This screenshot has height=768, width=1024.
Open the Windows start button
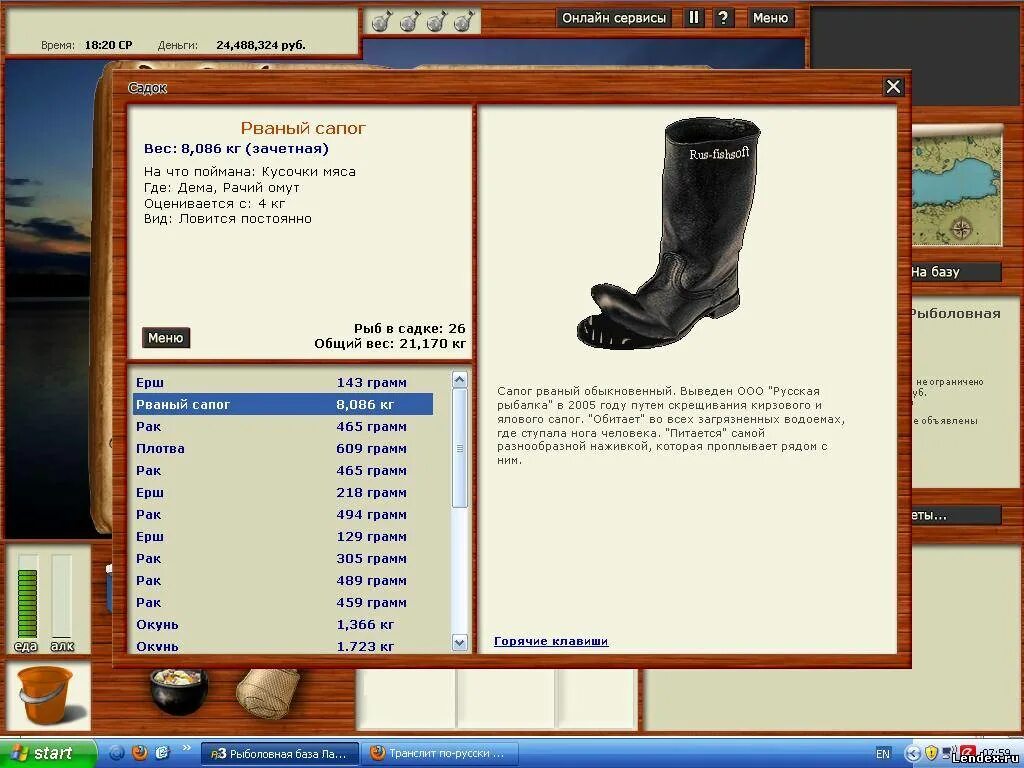point(47,753)
